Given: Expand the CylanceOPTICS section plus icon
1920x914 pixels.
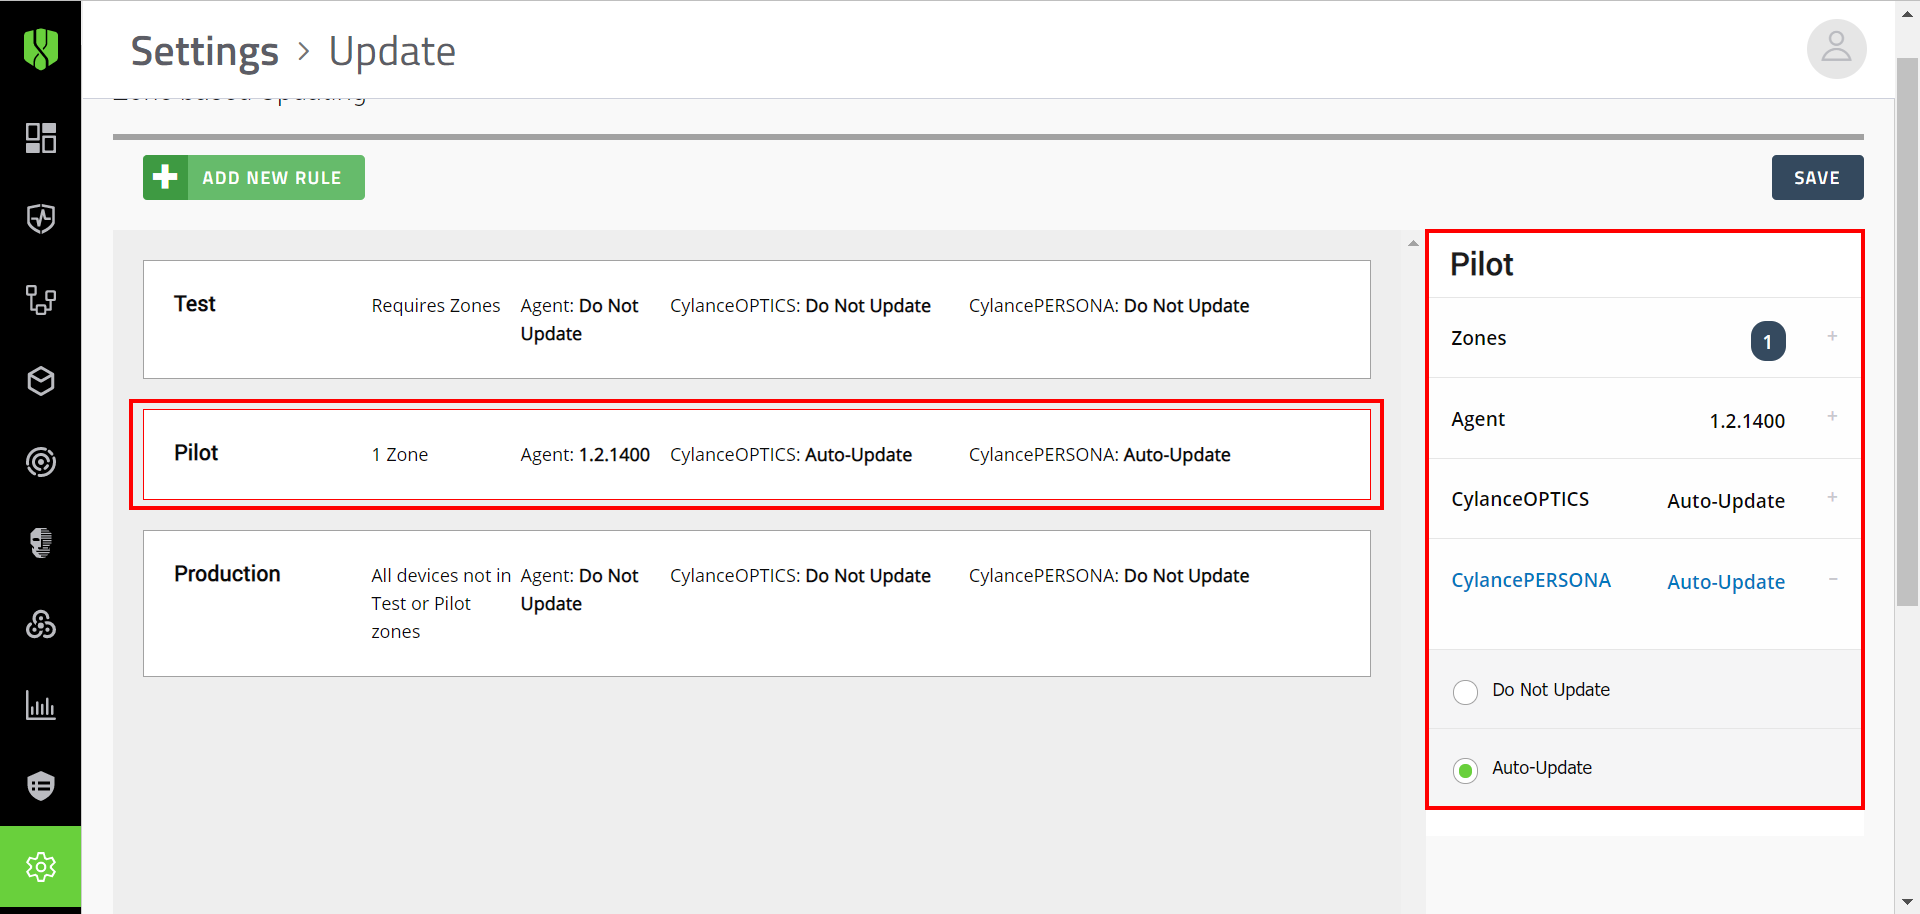Looking at the screenshot, I should [x=1832, y=497].
